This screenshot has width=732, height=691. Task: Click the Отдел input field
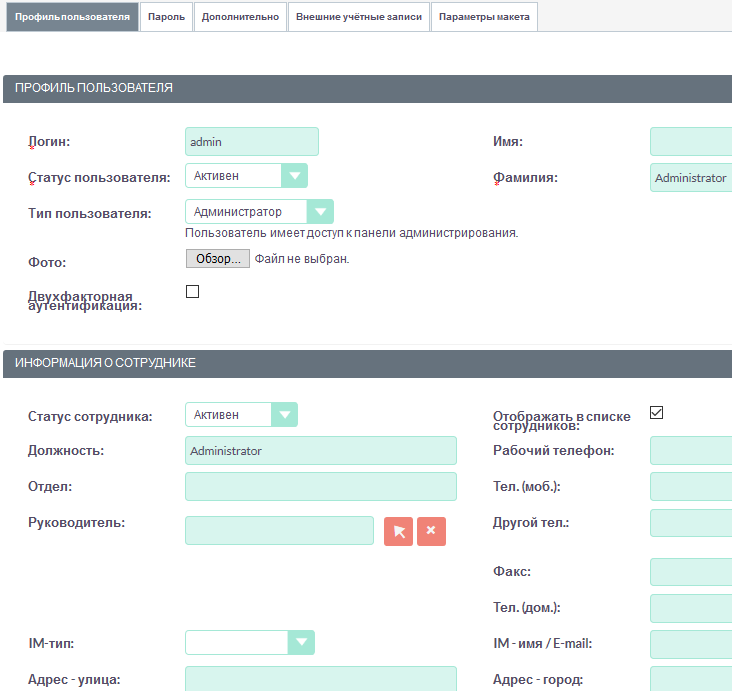click(x=320, y=487)
